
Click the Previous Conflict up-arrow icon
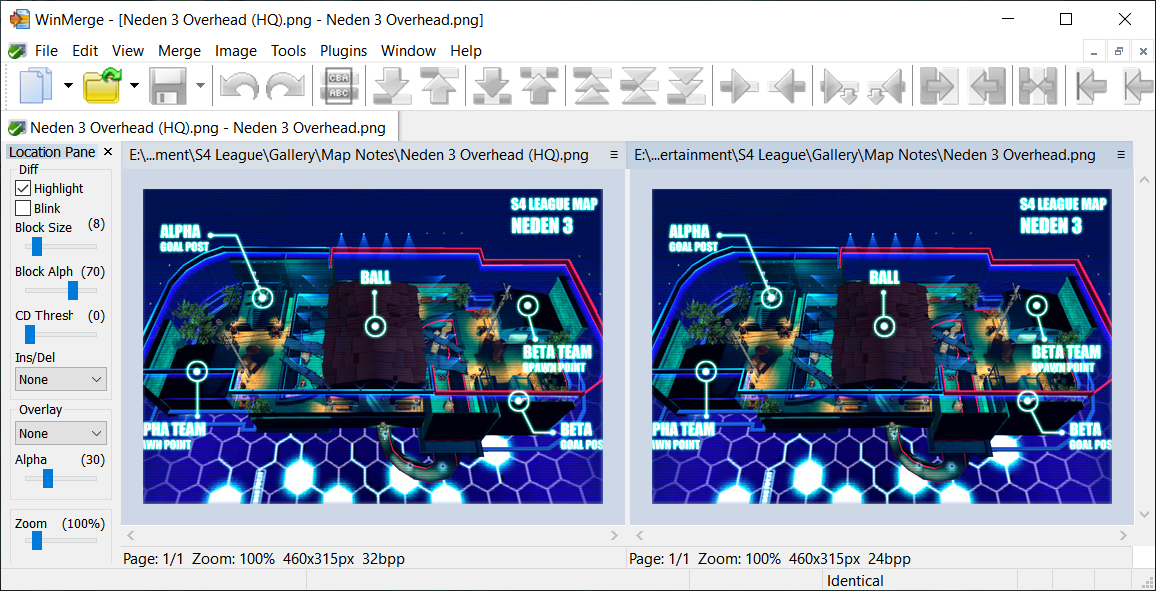(538, 86)
